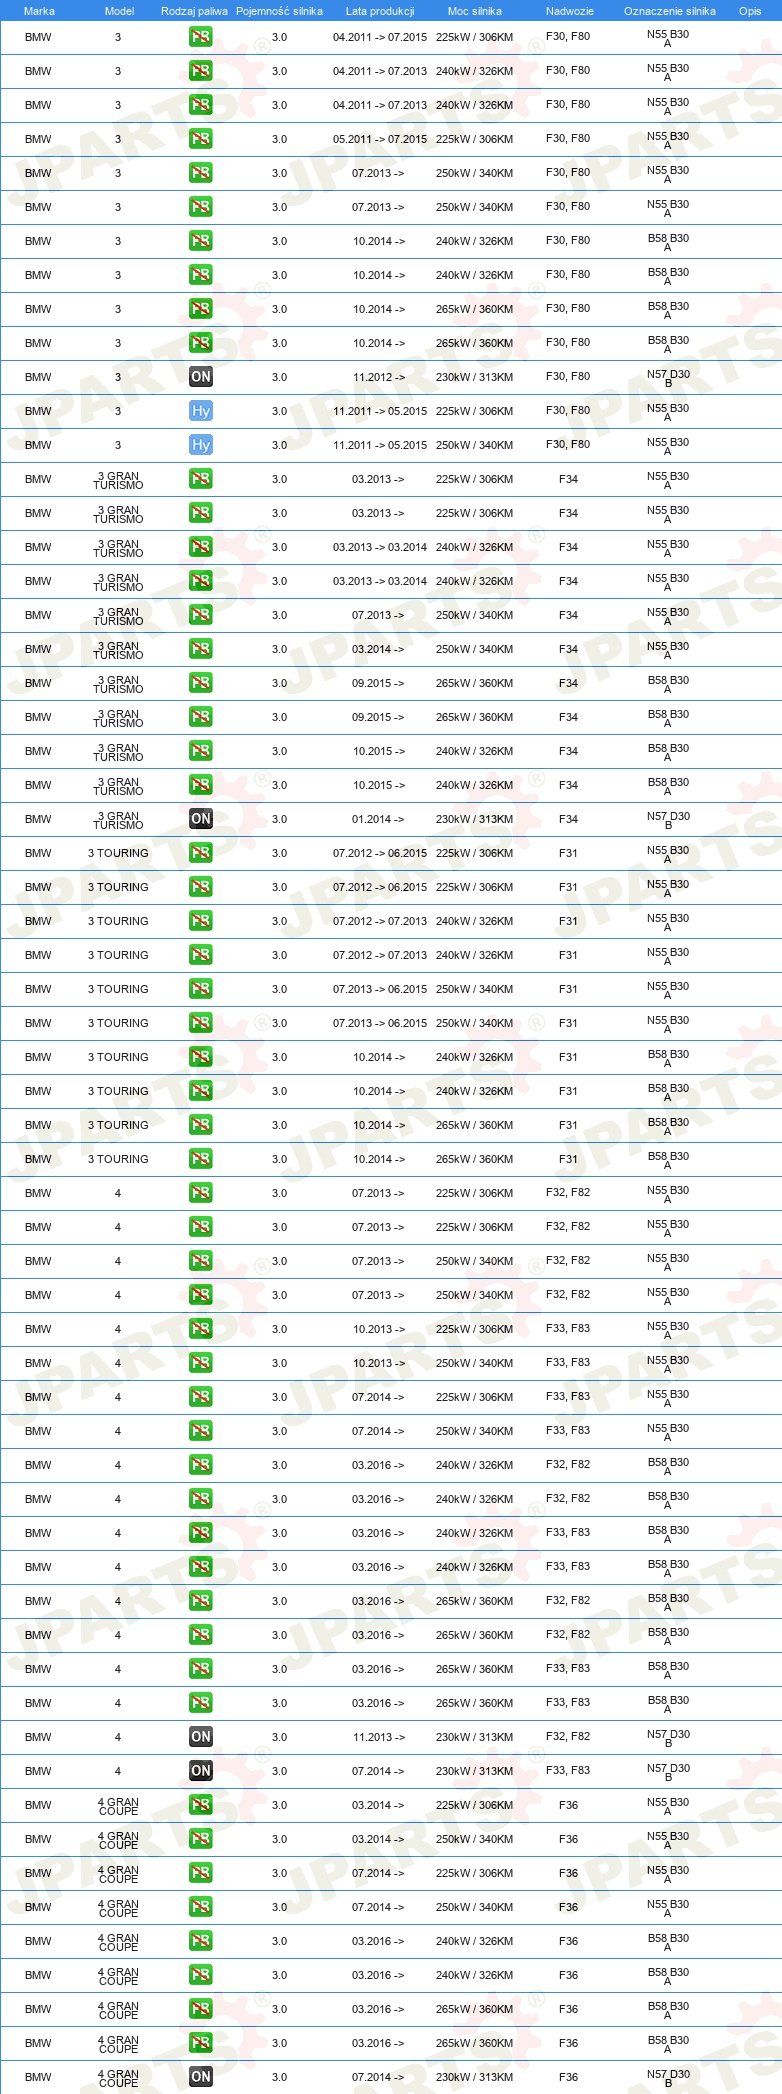Viewport: 782px width, 2094px height.
Task: Click petrol icon in 4 Gran Coupe 07.2014 250kW row
Action: [201, 1907]
